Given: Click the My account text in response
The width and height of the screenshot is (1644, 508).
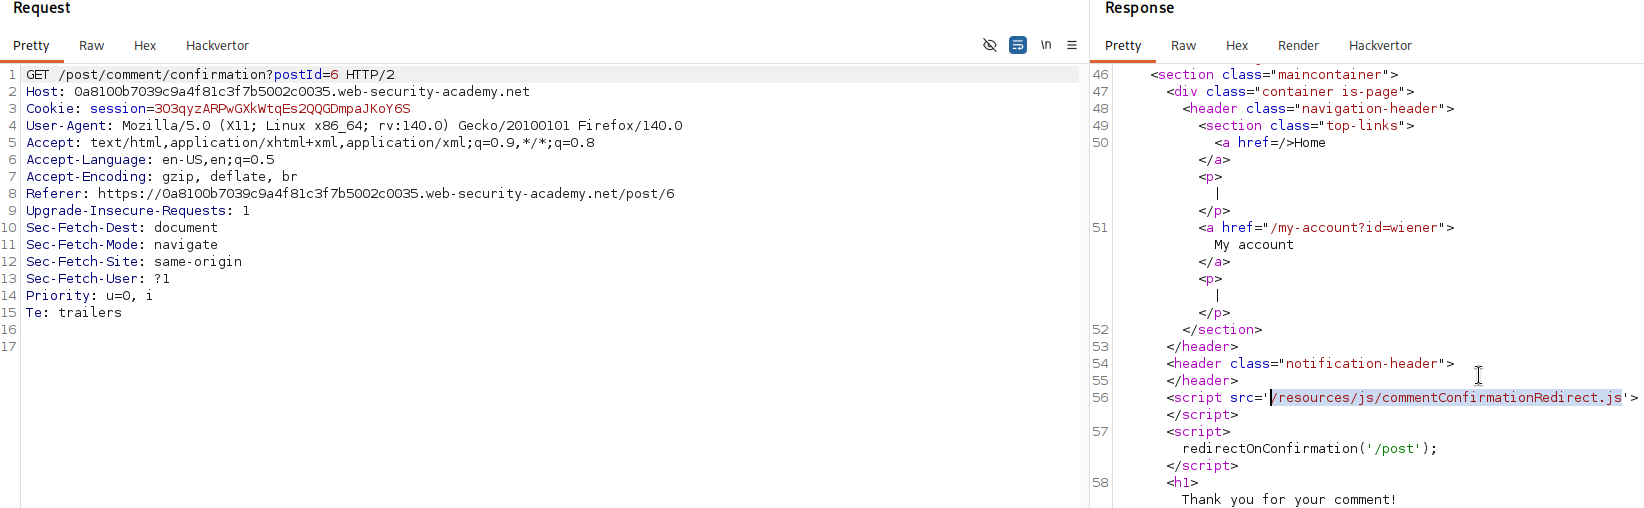Looking at the screenshot, I should click(1254, 245).
